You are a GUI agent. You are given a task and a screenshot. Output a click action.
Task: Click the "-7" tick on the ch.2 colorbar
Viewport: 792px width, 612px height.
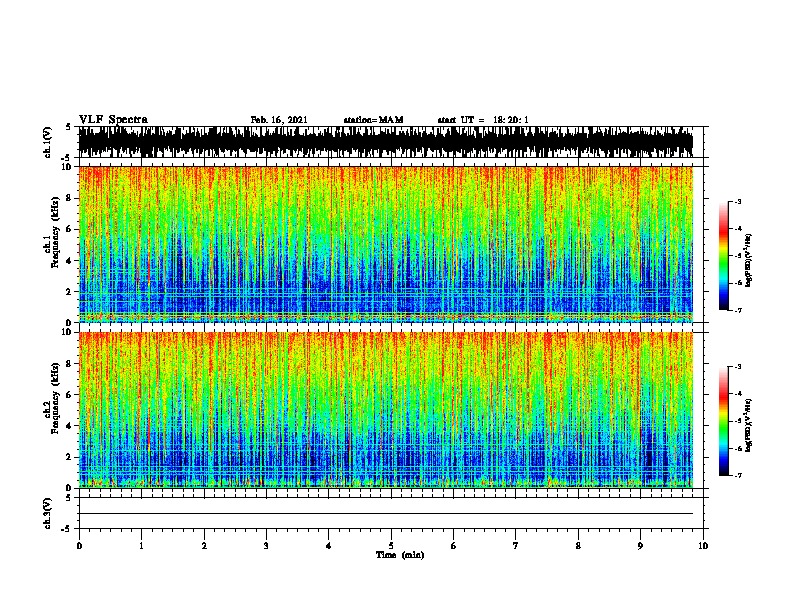pos(738,476)
